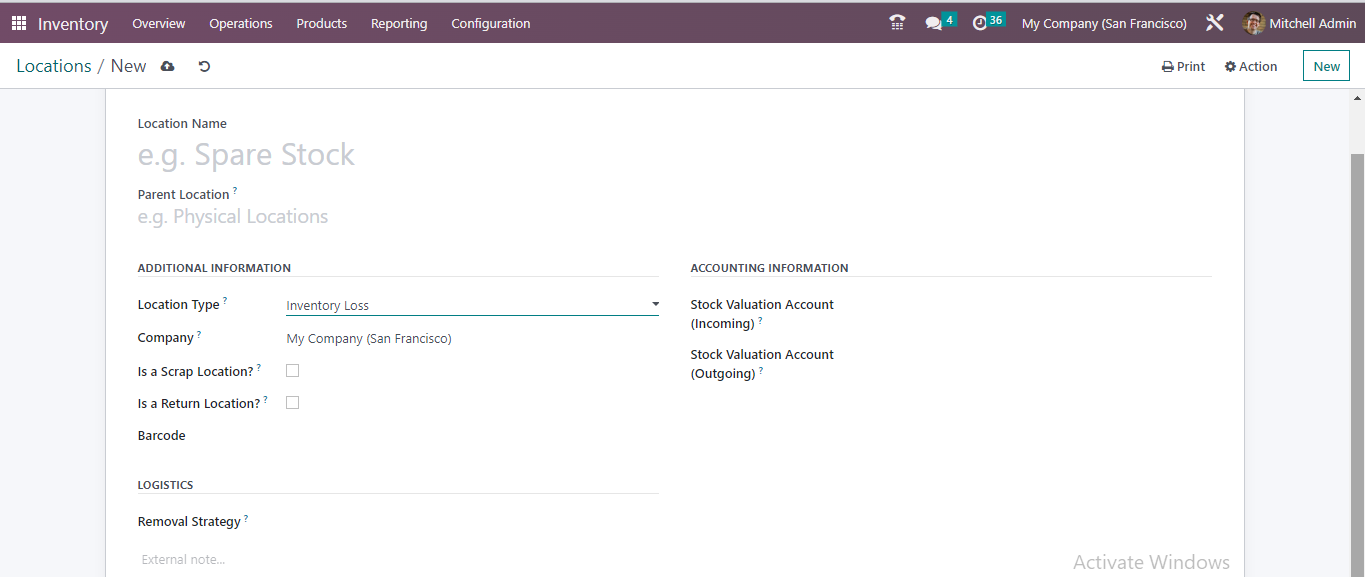Viewport: 1365px width, 577px height.
Task: Enable Is a Return Location checkbox
Action: point(292,402)
